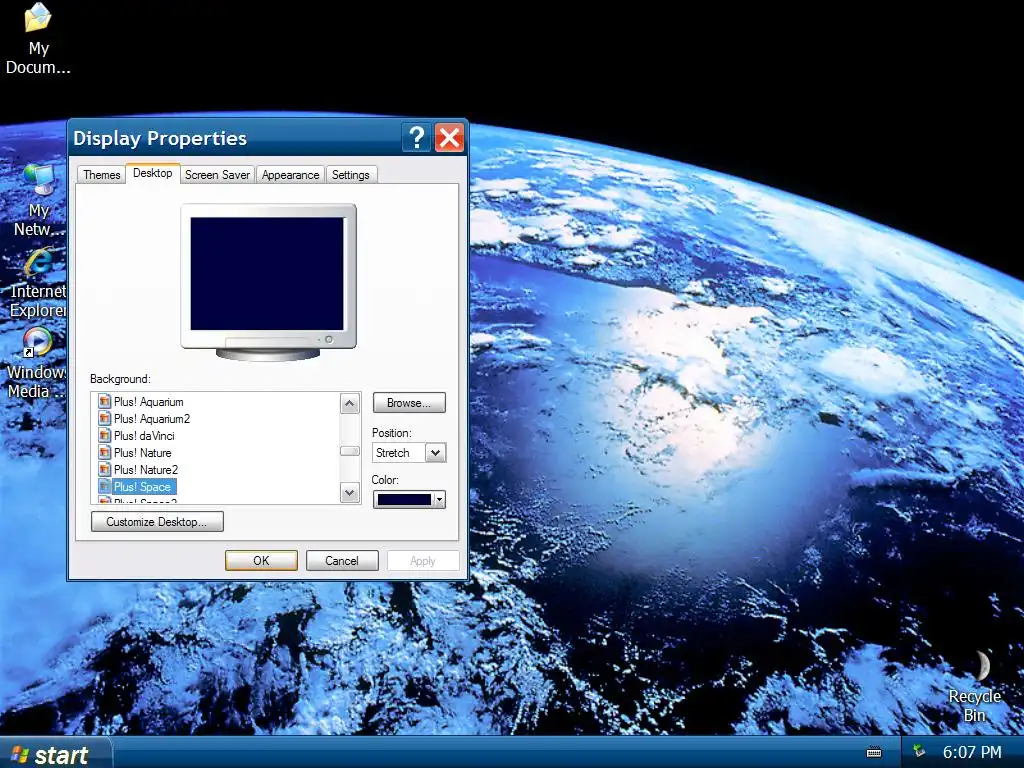Confirm with the OK button
This screenshot has width=1024, height=768.
coord(261,560)
